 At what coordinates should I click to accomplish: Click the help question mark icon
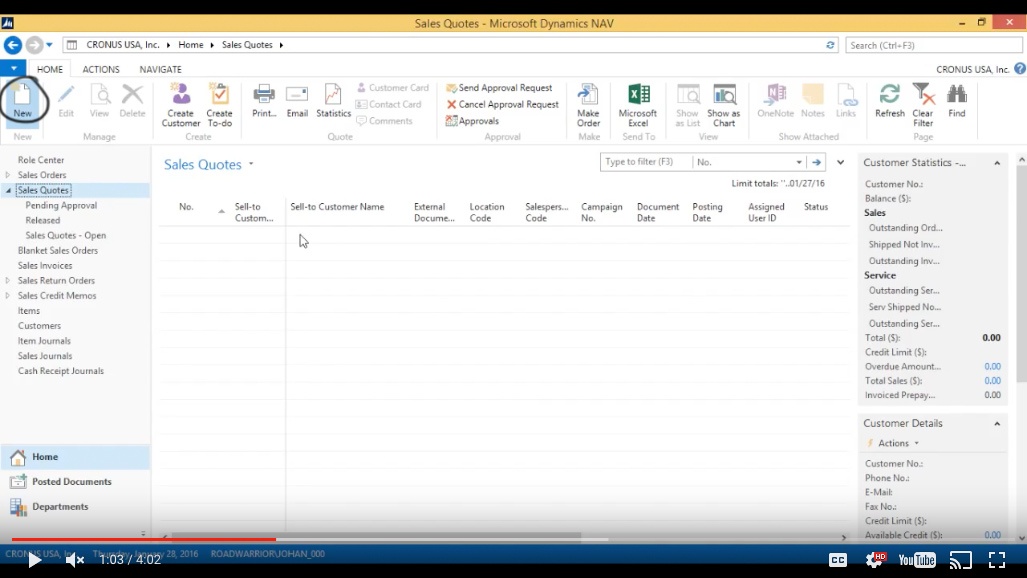[x=1020, y=69]
